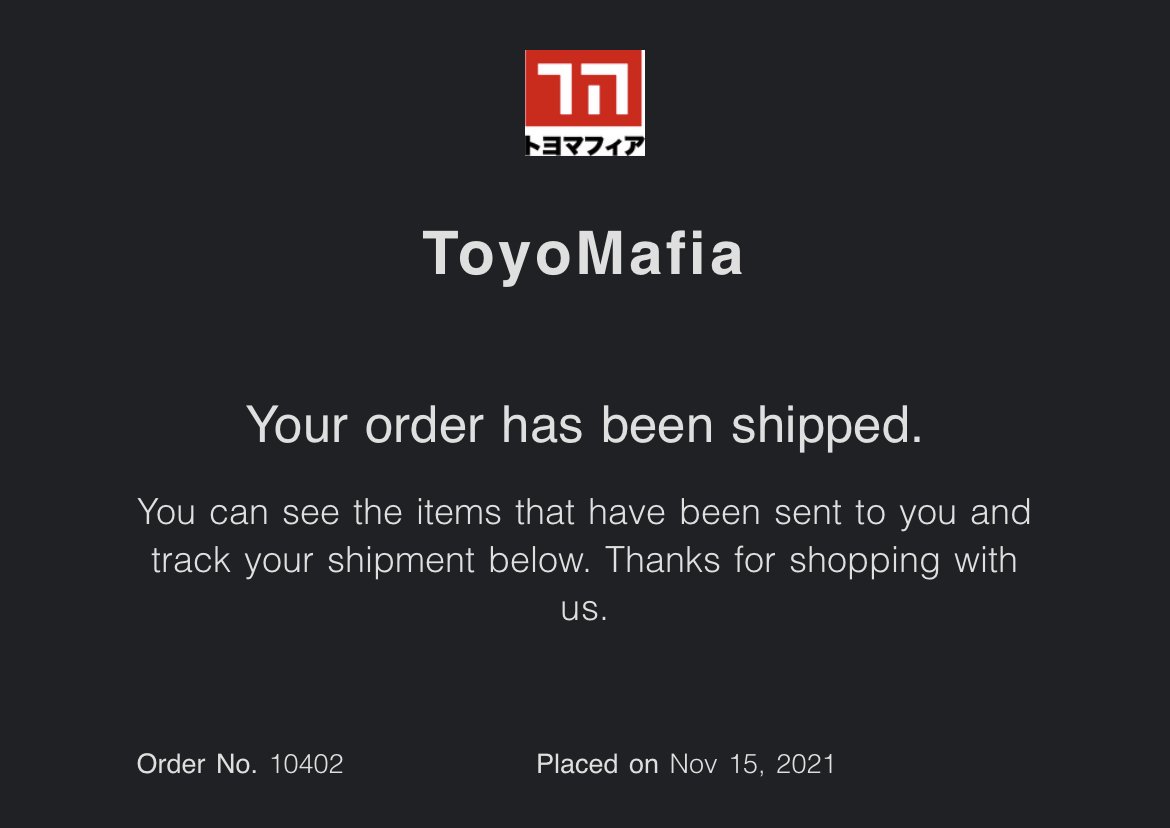Viewport: 1170px width, 828px height.
Task: Select the 'Your order has been shipped.' heading
Action: coord(584,426)
